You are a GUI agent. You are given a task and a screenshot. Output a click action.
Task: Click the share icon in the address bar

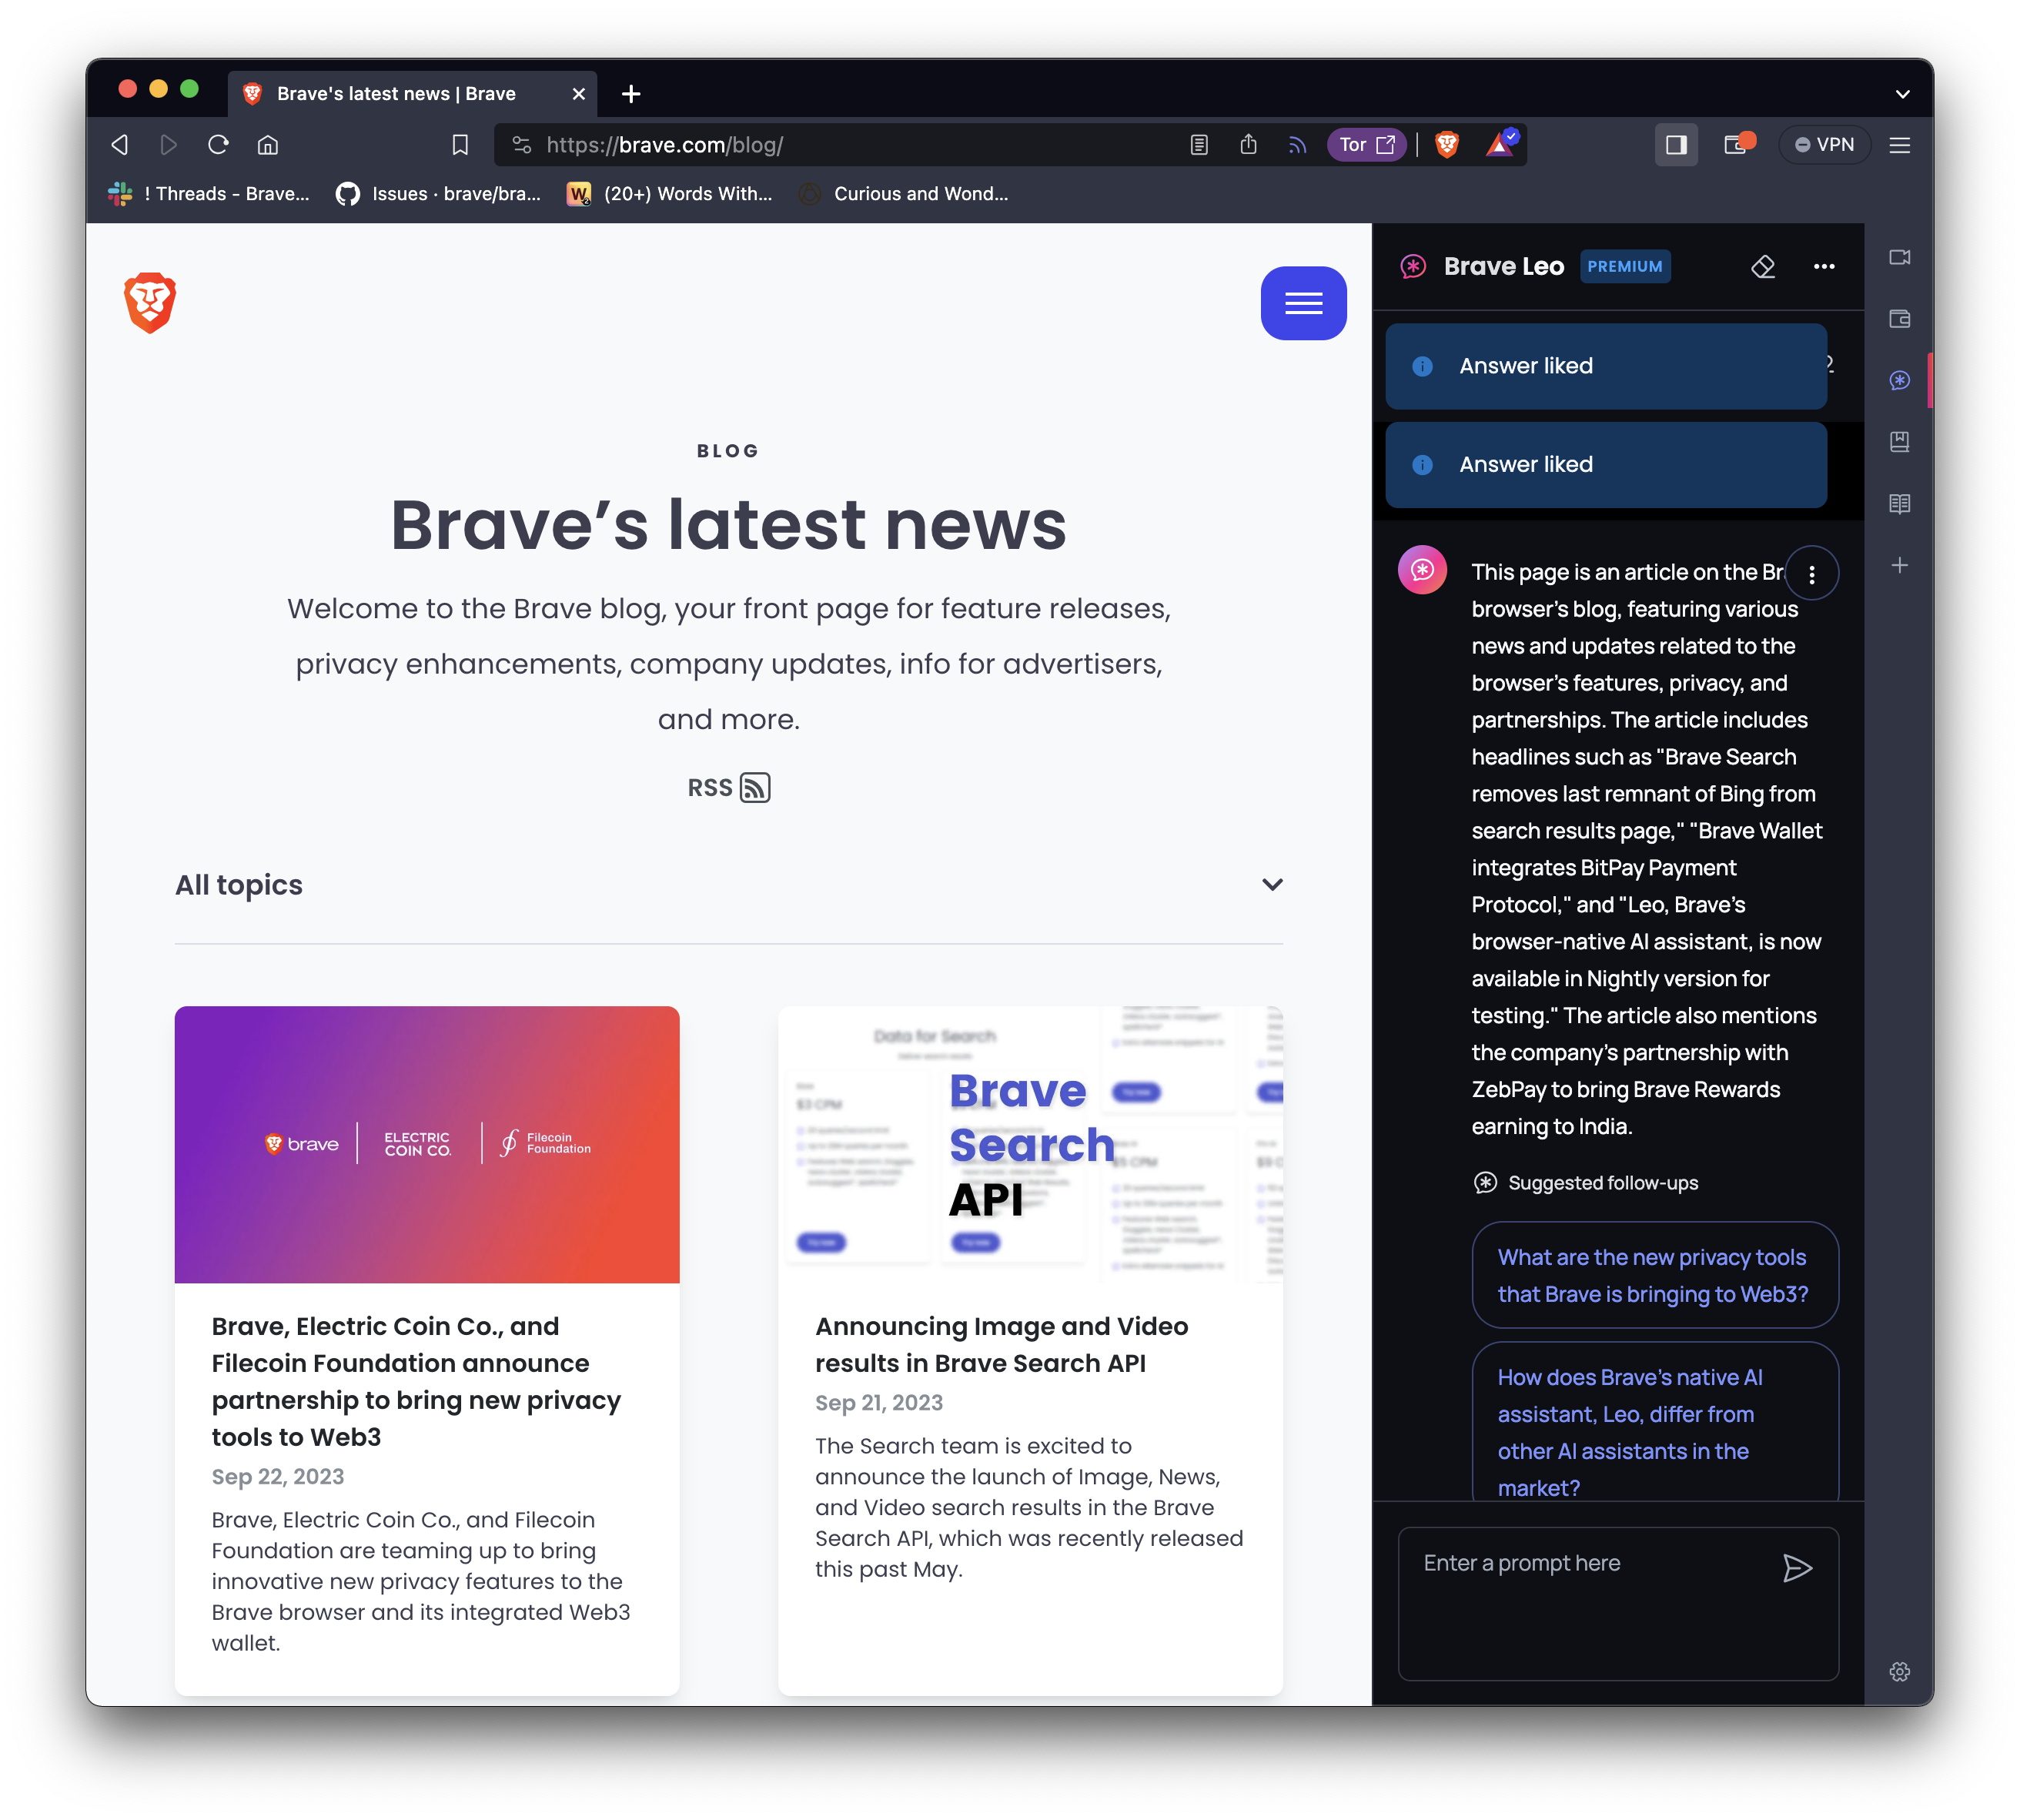[1247, 145]
